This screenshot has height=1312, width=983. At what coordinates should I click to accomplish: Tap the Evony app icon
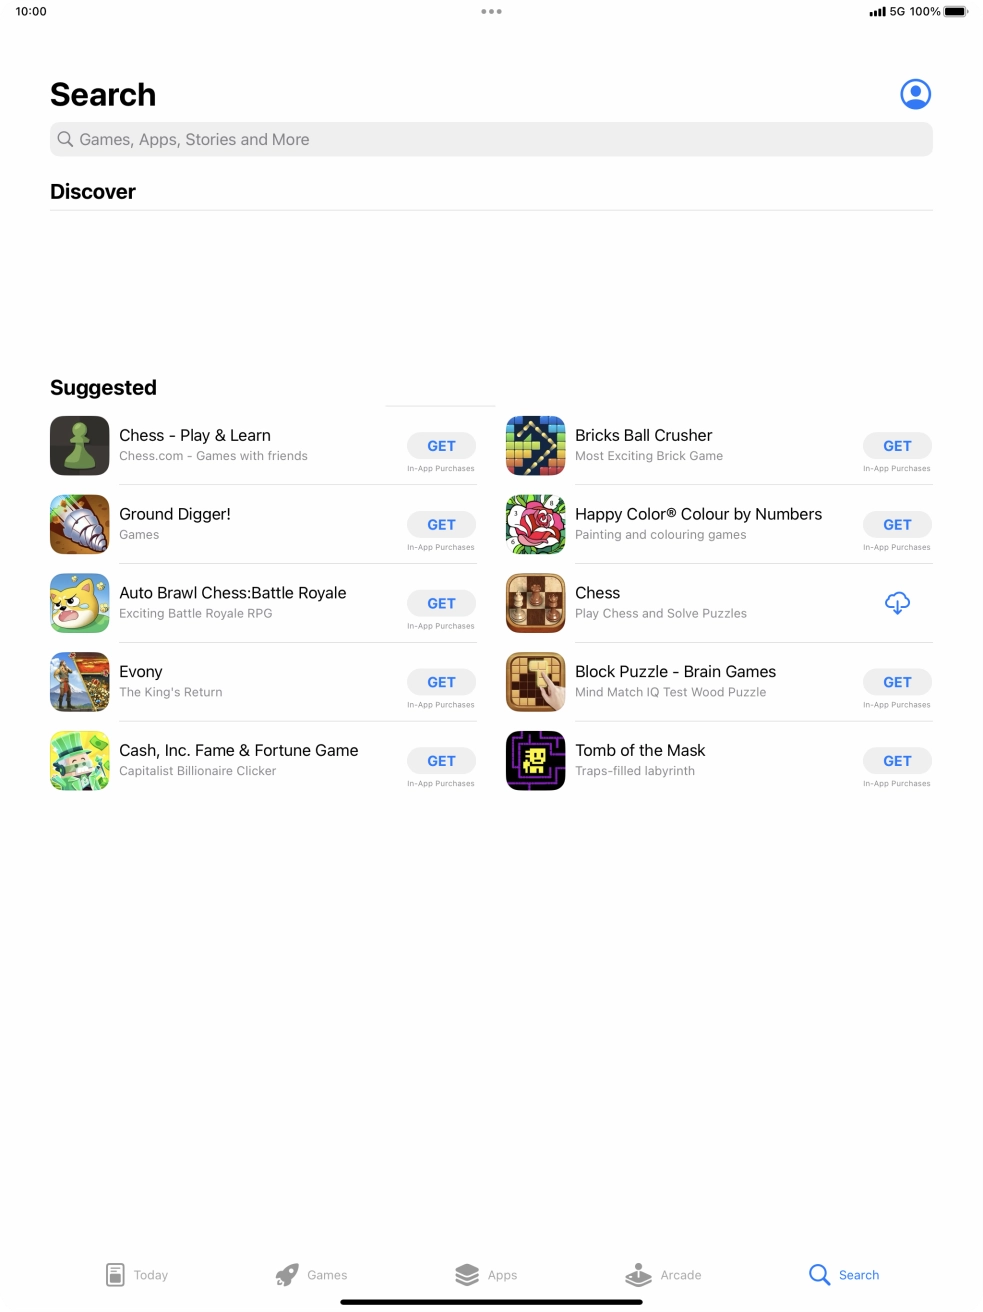[80, 682]
